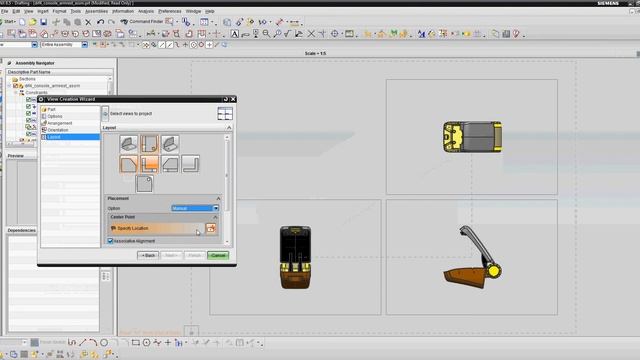Click the Preview panel header
640x360 pixels.
pyautogui.click(x=16, y=156)
